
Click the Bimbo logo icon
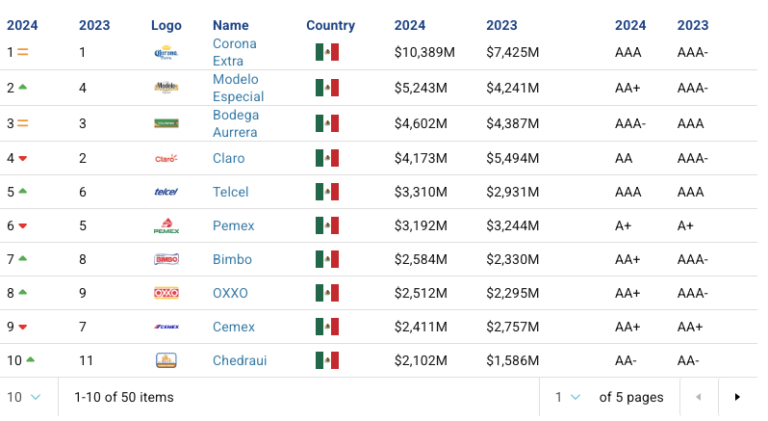click(x=166, y=259)
